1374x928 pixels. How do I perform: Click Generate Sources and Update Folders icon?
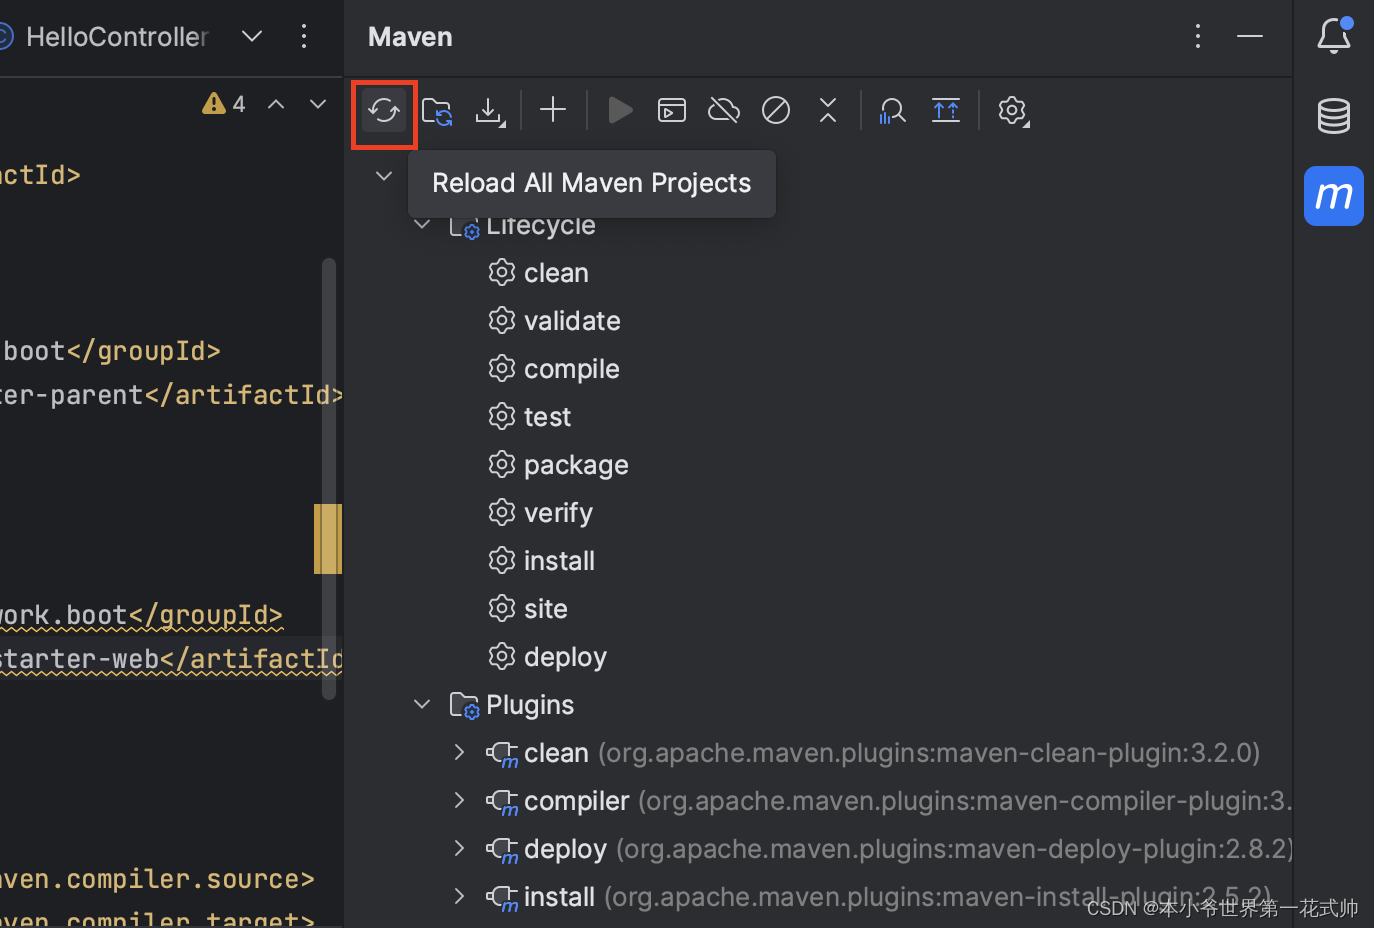437,111
